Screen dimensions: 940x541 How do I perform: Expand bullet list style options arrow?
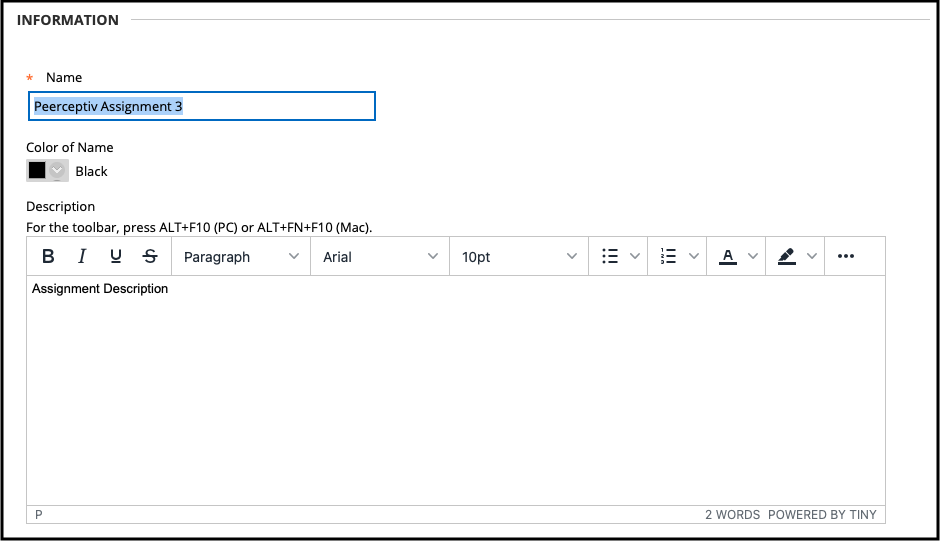[x=635, y=257]
